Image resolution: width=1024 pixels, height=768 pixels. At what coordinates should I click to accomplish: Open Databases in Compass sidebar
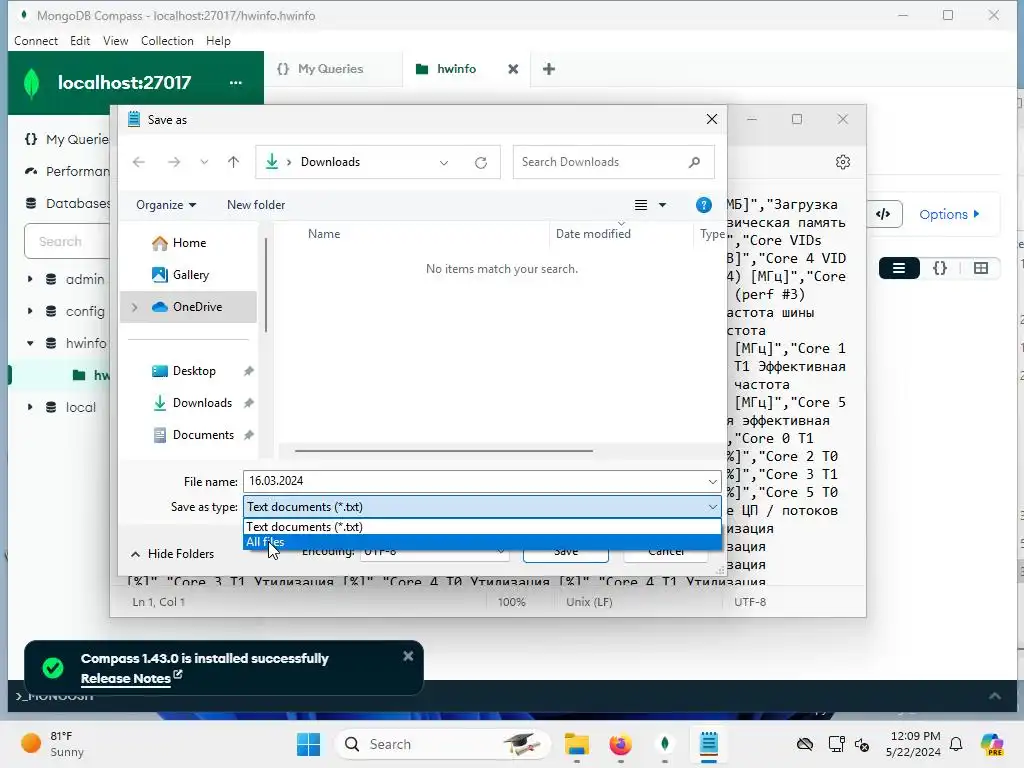point(66,203)
